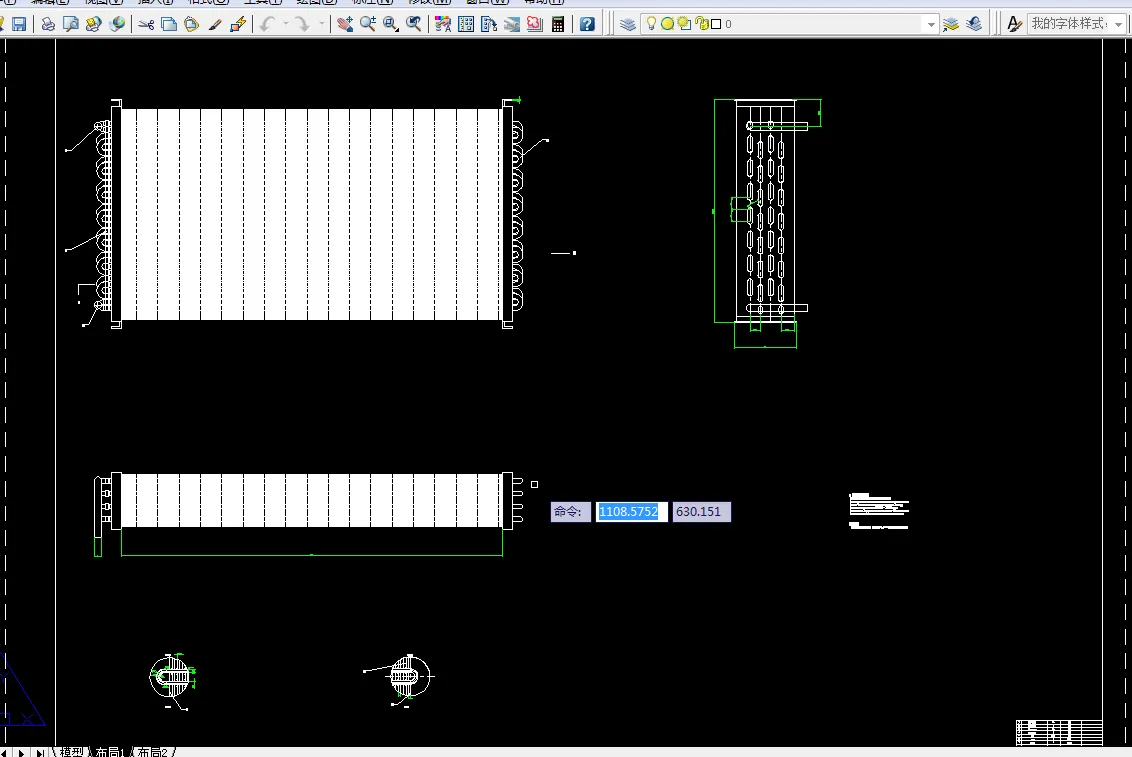Click the Block Editor lightning icon

tap(238, 24)
